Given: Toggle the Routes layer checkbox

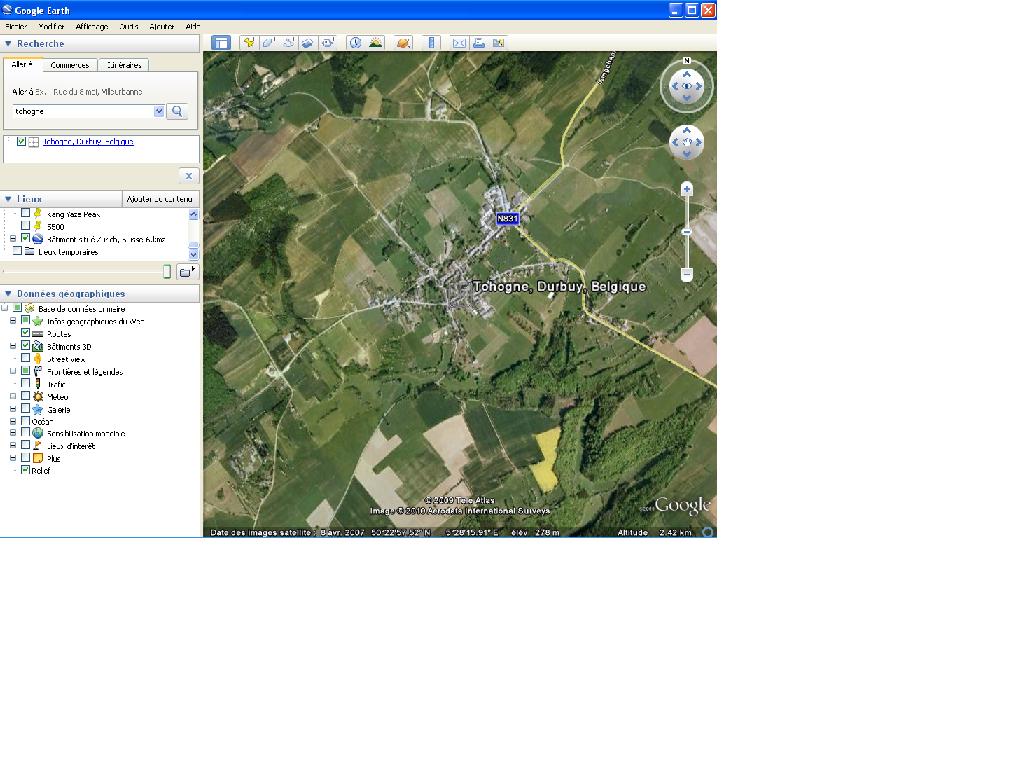Looking at the screenshot, I should [25, 333].
